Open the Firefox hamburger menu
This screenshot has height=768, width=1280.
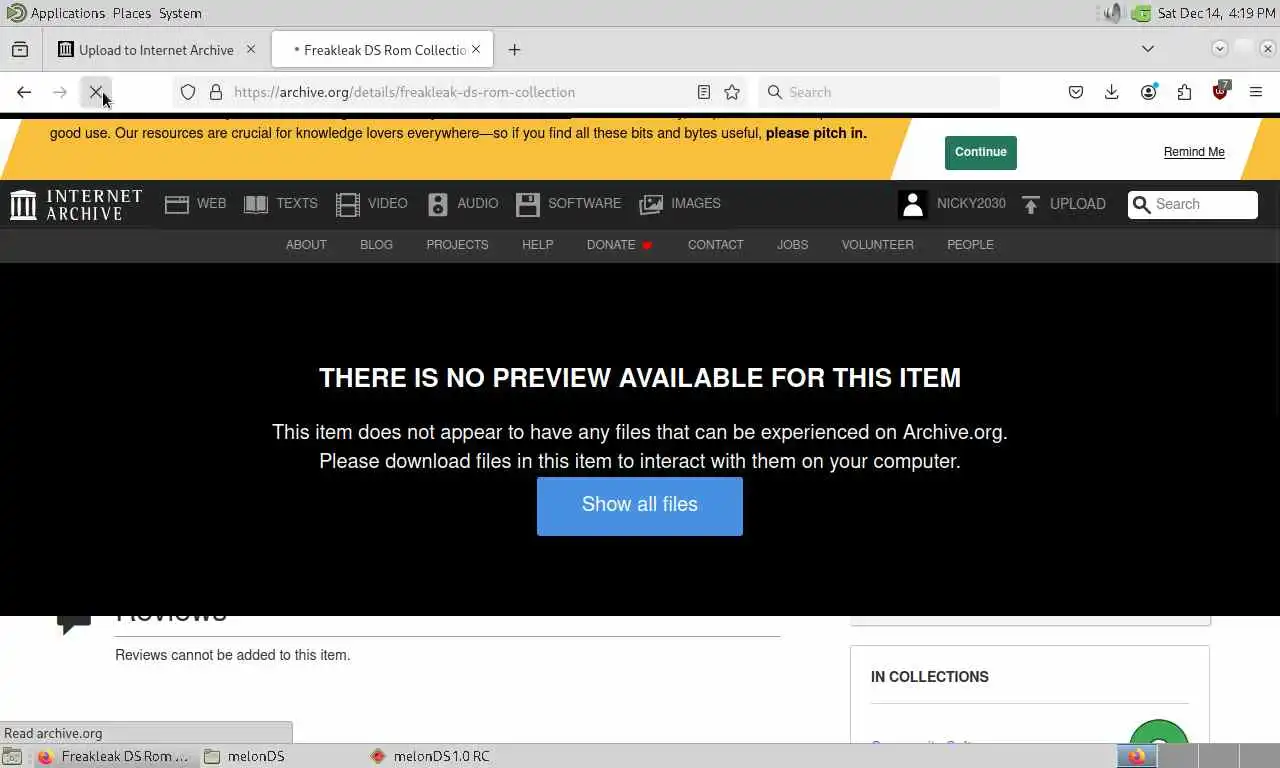click(1256, 92)
